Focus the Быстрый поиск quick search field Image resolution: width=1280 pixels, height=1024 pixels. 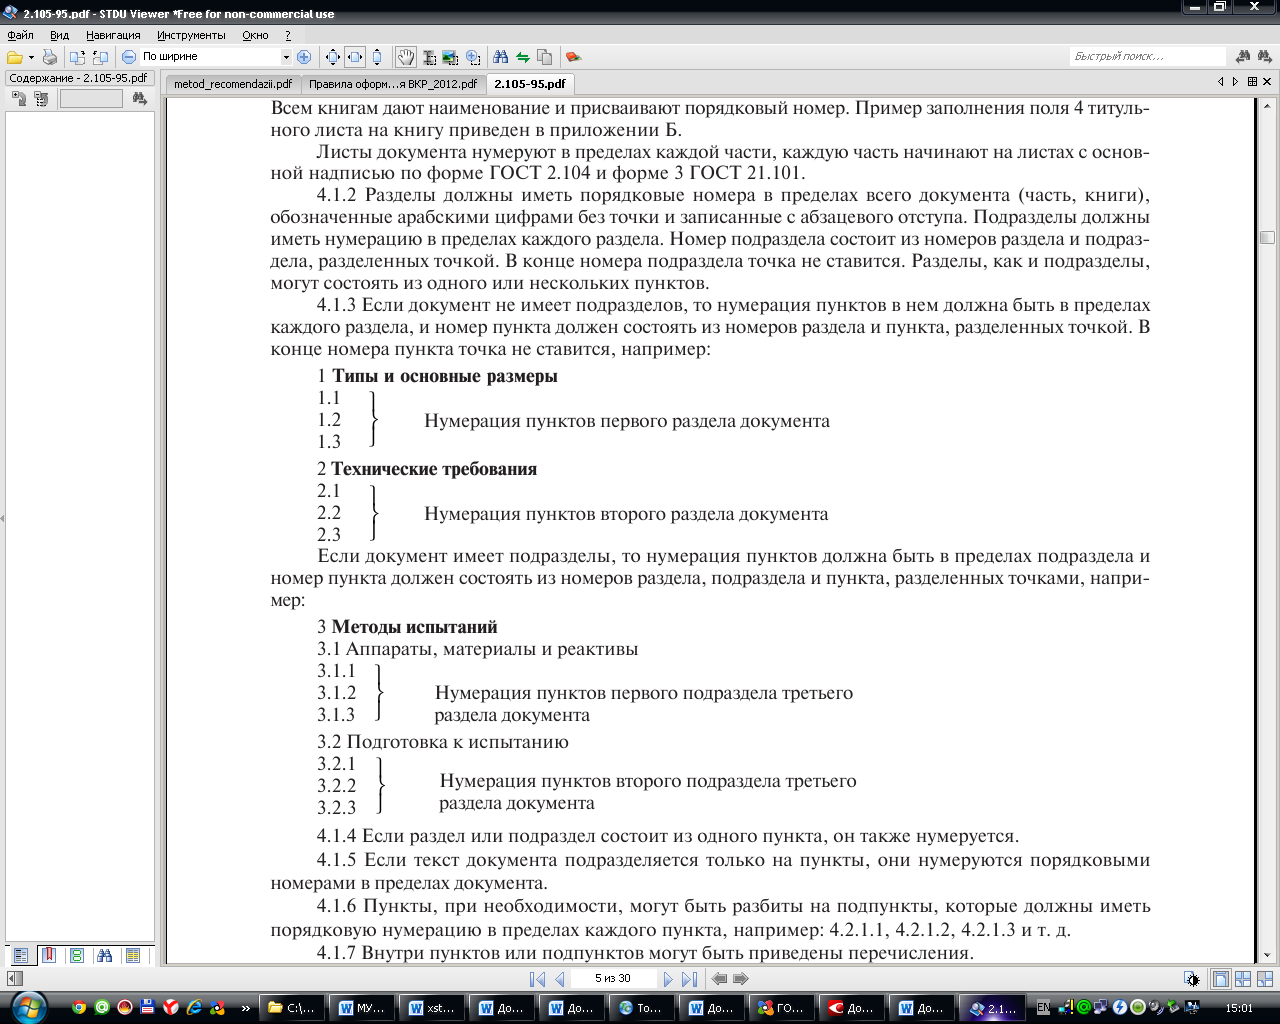(x=1147, y=57)
